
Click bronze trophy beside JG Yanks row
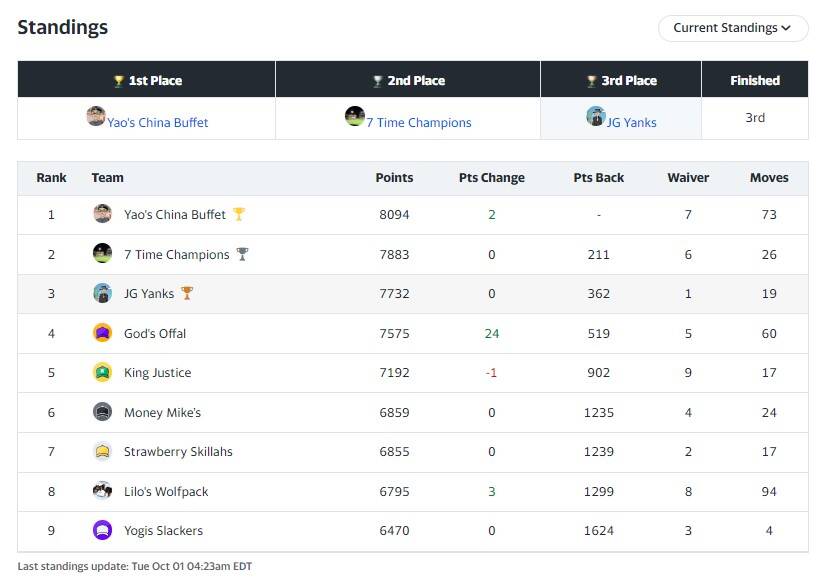[187, 293]
